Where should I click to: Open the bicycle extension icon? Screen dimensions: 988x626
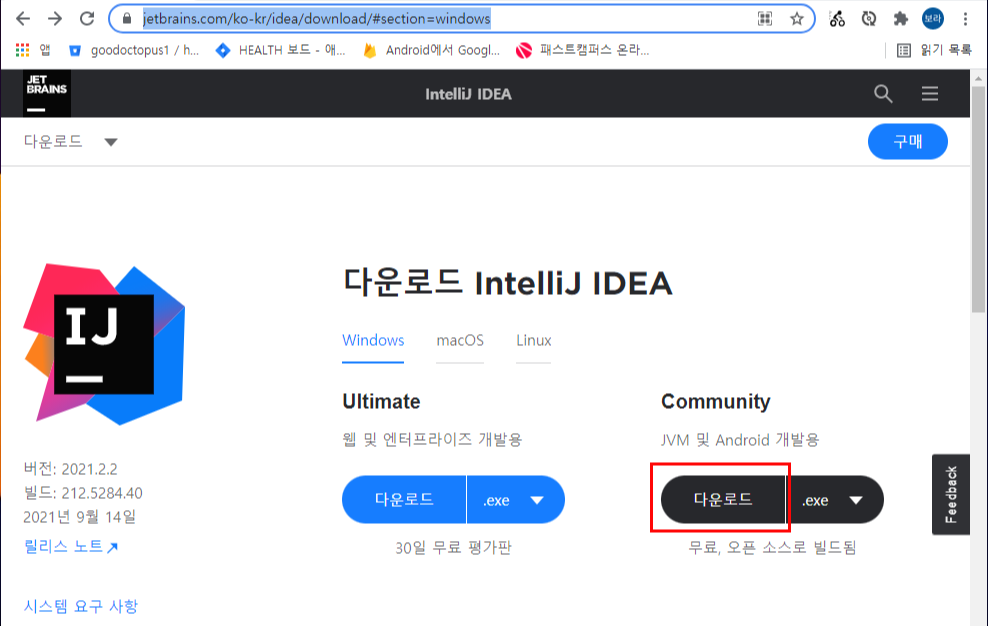837,19
